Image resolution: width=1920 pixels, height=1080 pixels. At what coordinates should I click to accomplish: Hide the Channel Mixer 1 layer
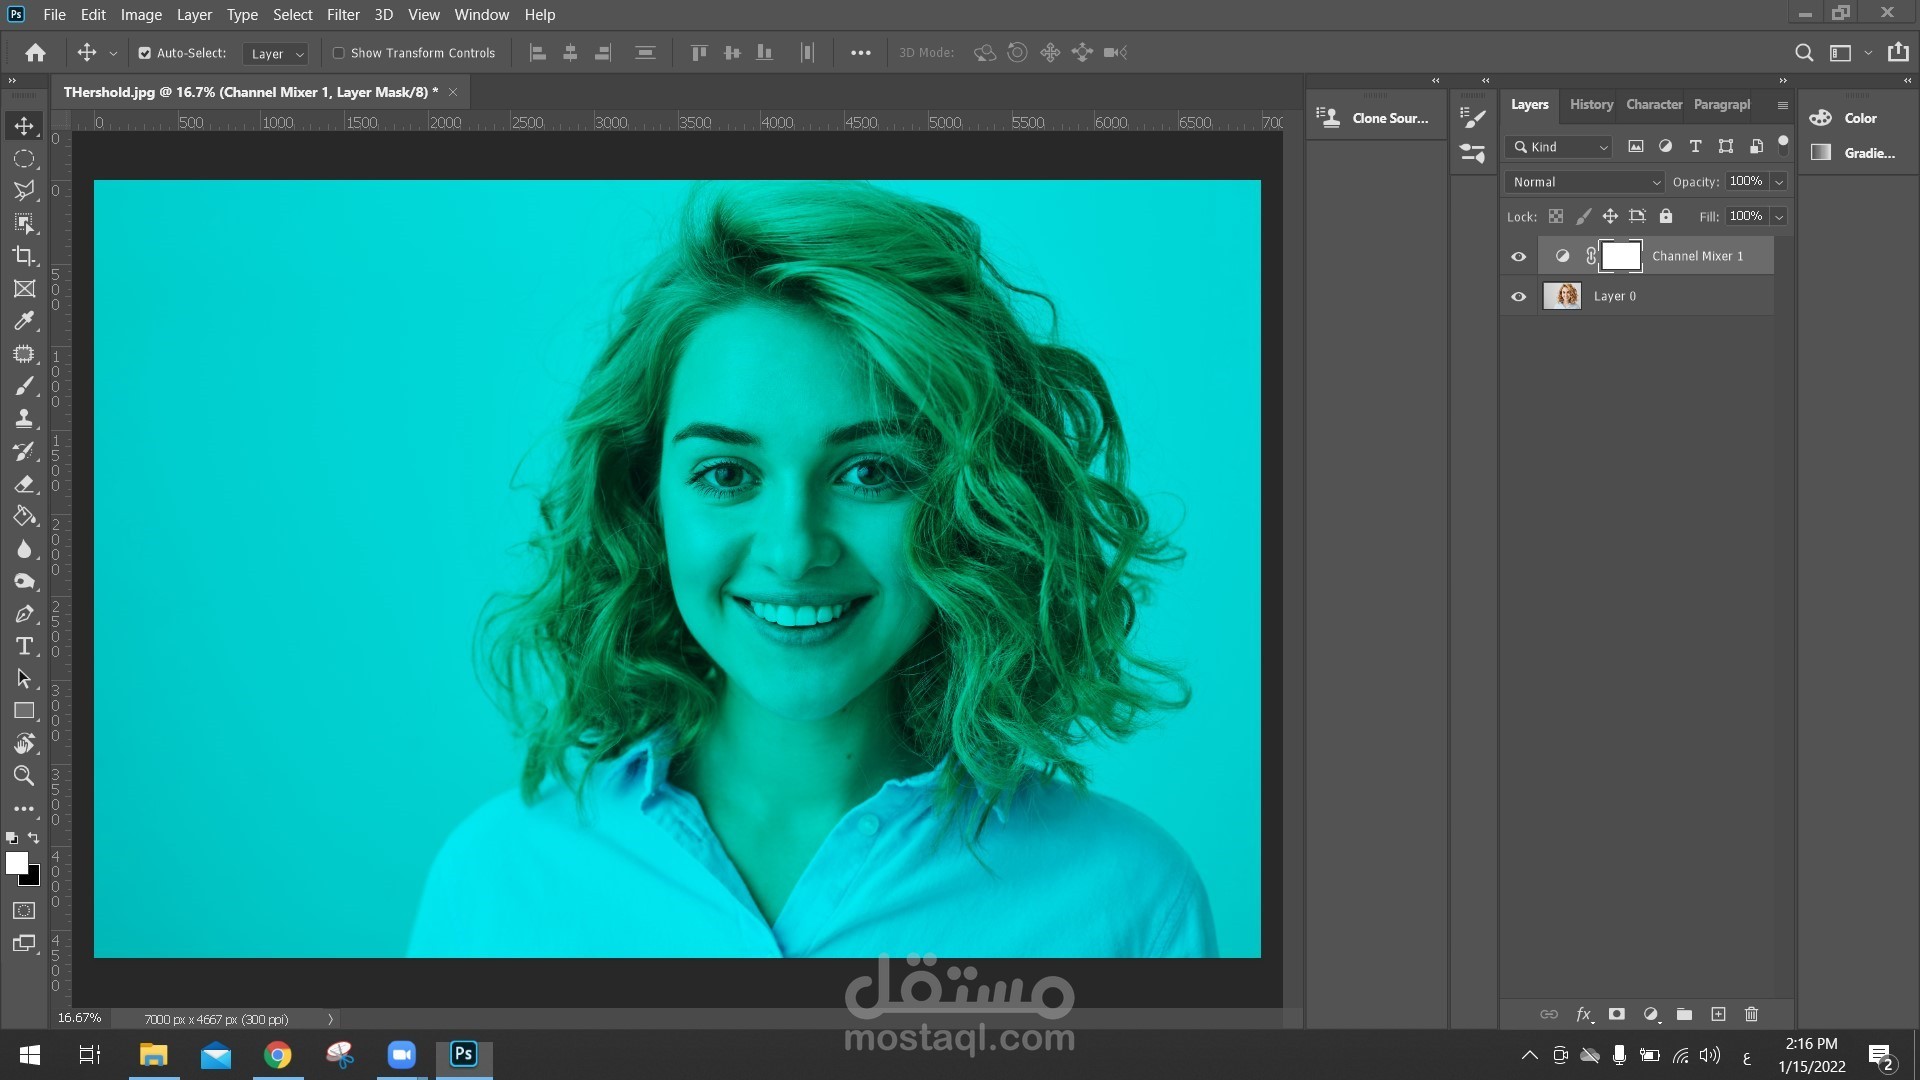pyautogui.click(x=1518, y=257)
